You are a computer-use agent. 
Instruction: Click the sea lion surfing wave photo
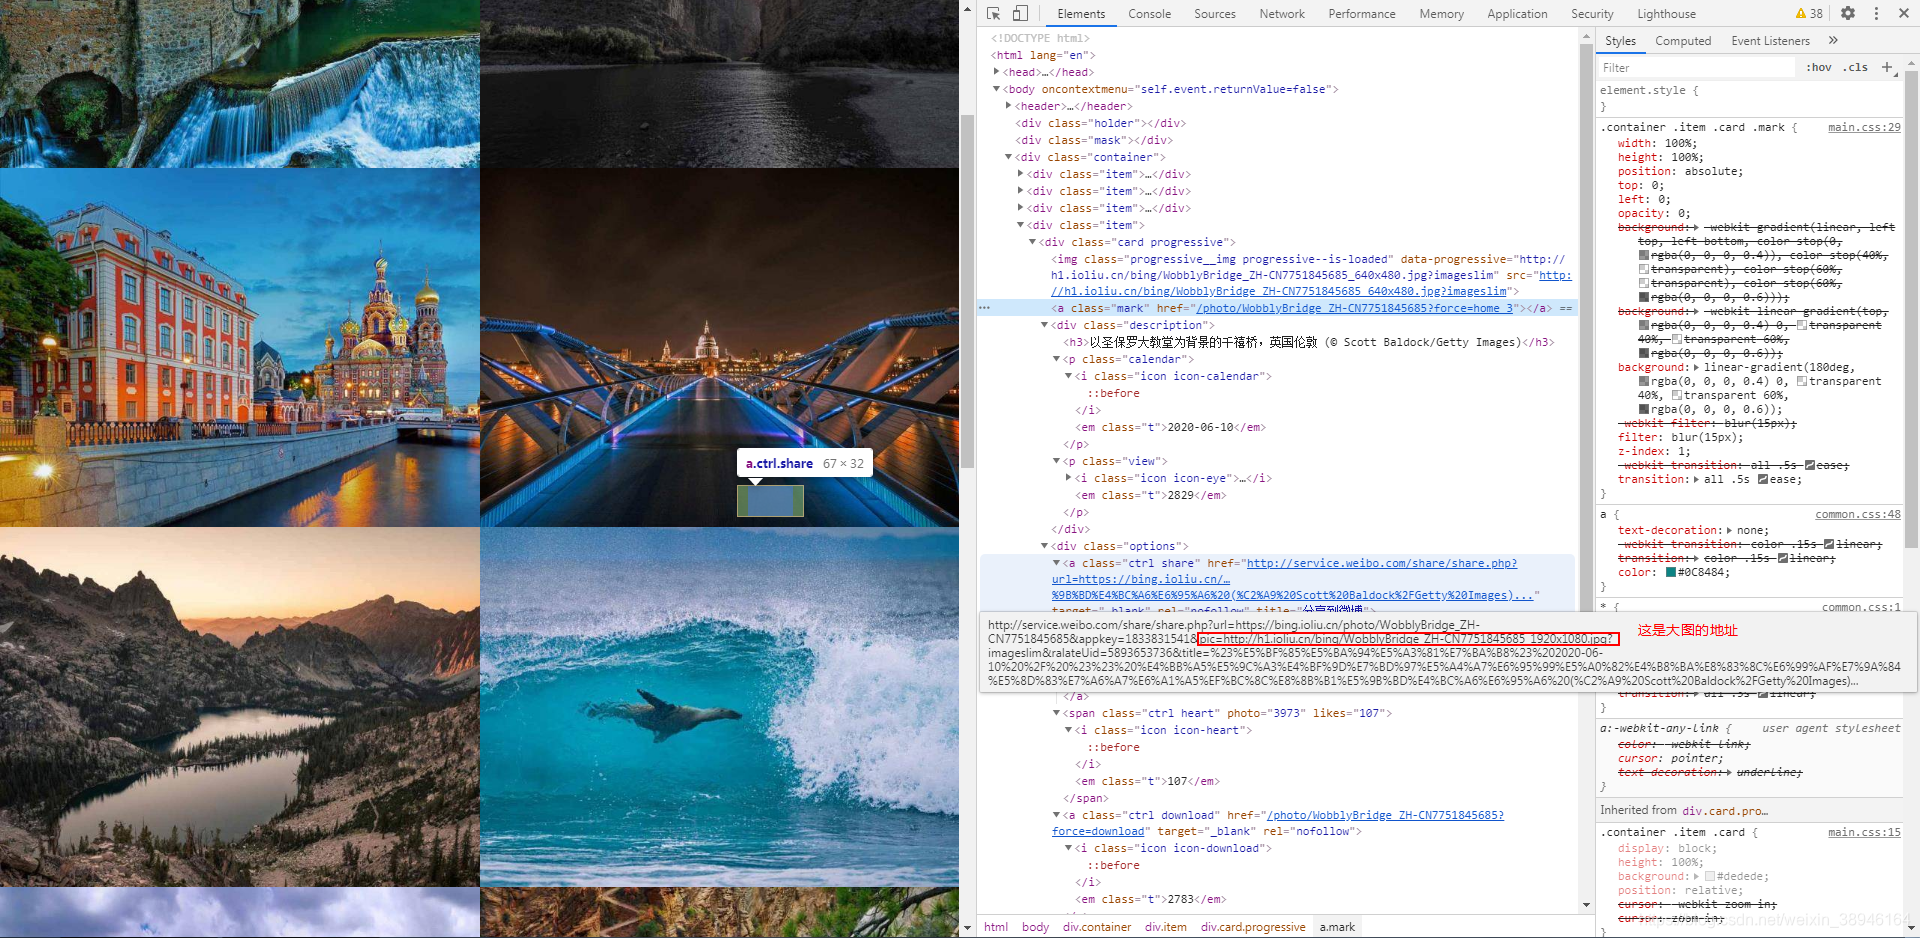pyautogui.click(x=720, y=707)
